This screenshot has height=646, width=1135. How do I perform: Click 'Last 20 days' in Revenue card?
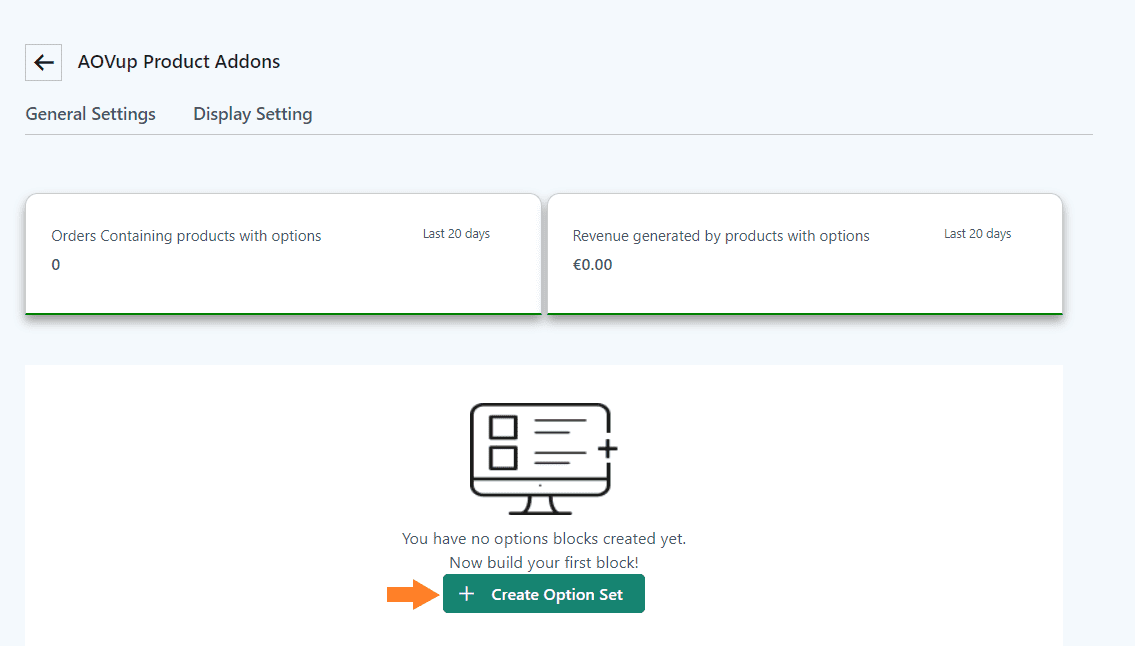(977, 234)
